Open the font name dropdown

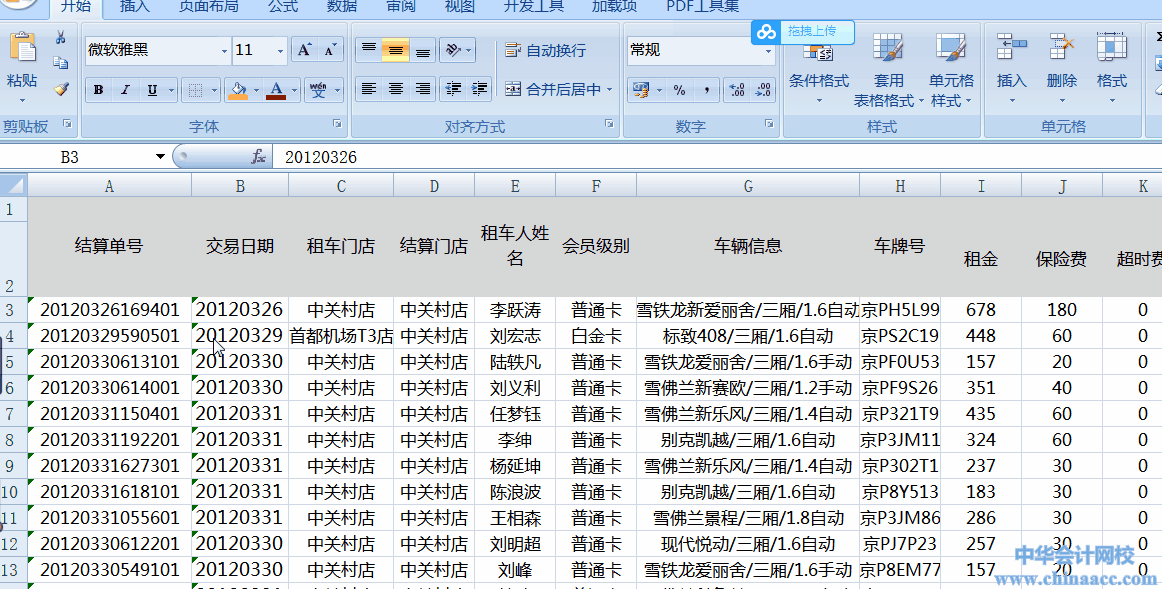pyautogui.click(x=225, y=49)
